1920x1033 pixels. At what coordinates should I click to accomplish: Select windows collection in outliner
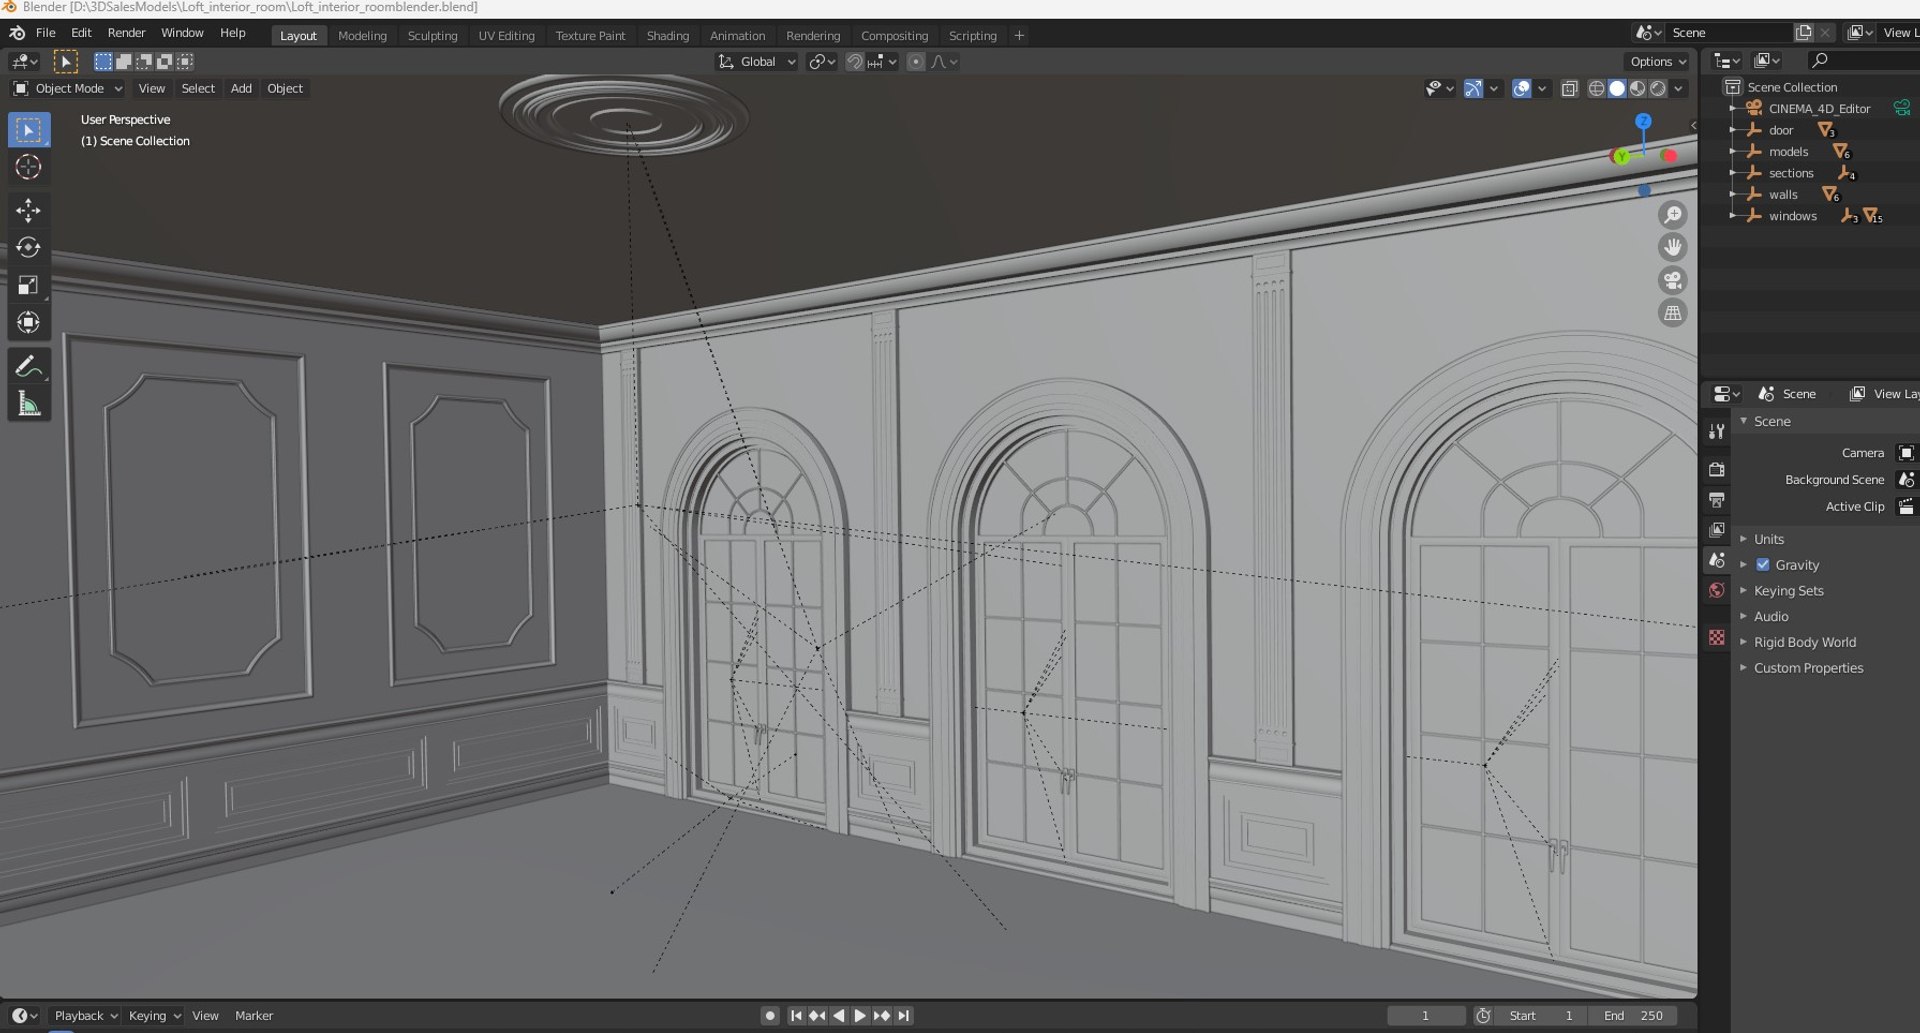point(1792,216)
